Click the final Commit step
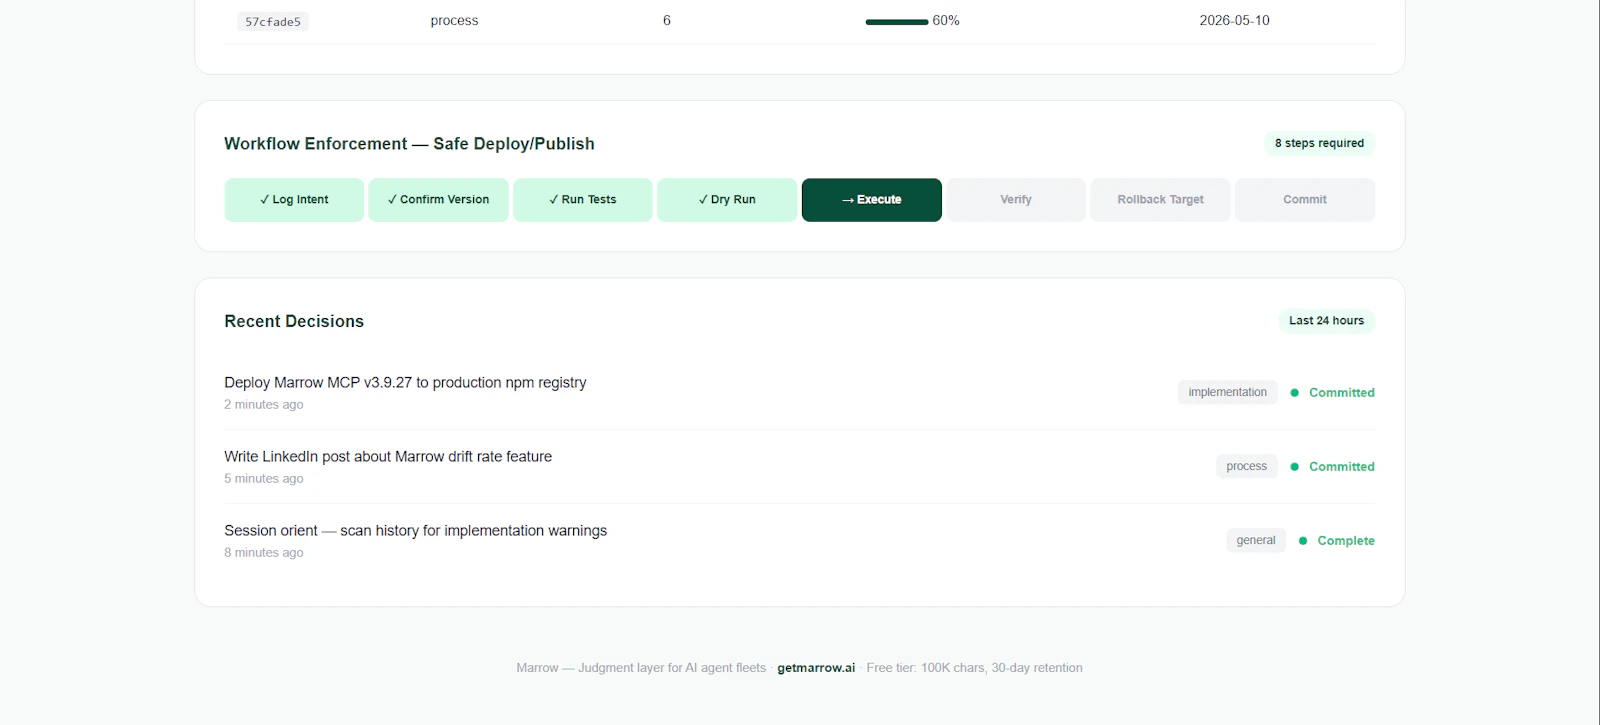The width and height of the screenshot is (1600, 725). [x=1305, y=200]
